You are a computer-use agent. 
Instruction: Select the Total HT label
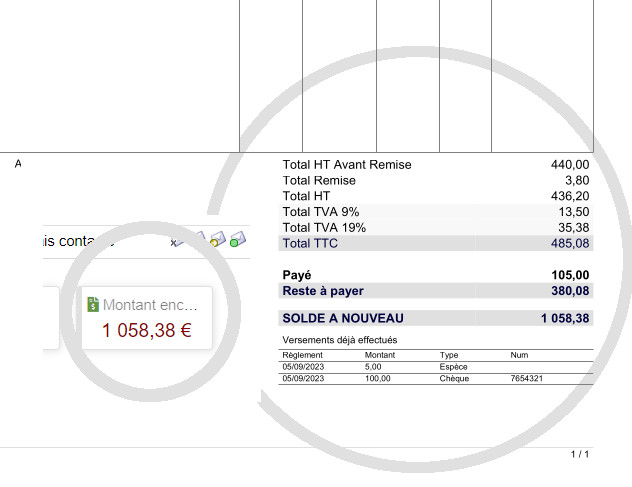306,196
